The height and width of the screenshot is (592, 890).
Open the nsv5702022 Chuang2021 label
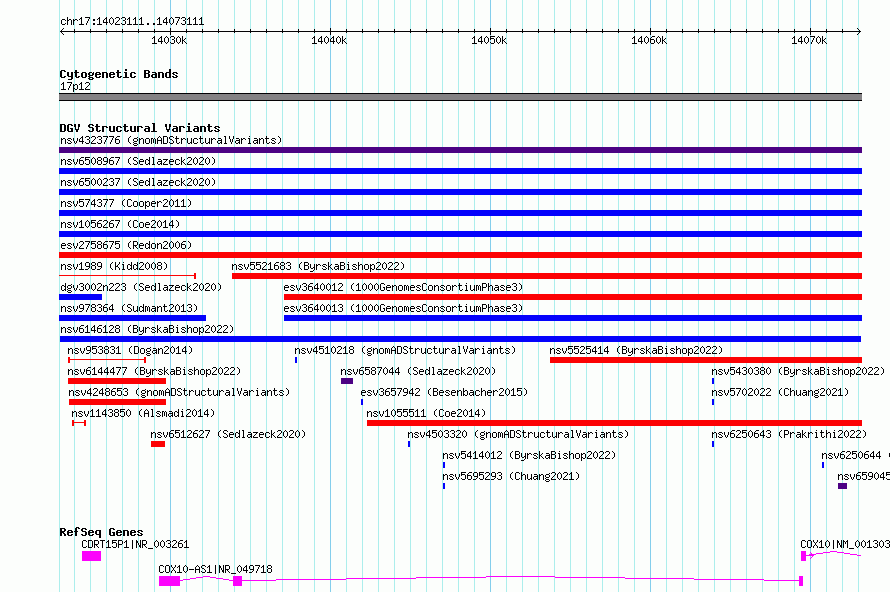pyautogui.click(x=780, y=392)
